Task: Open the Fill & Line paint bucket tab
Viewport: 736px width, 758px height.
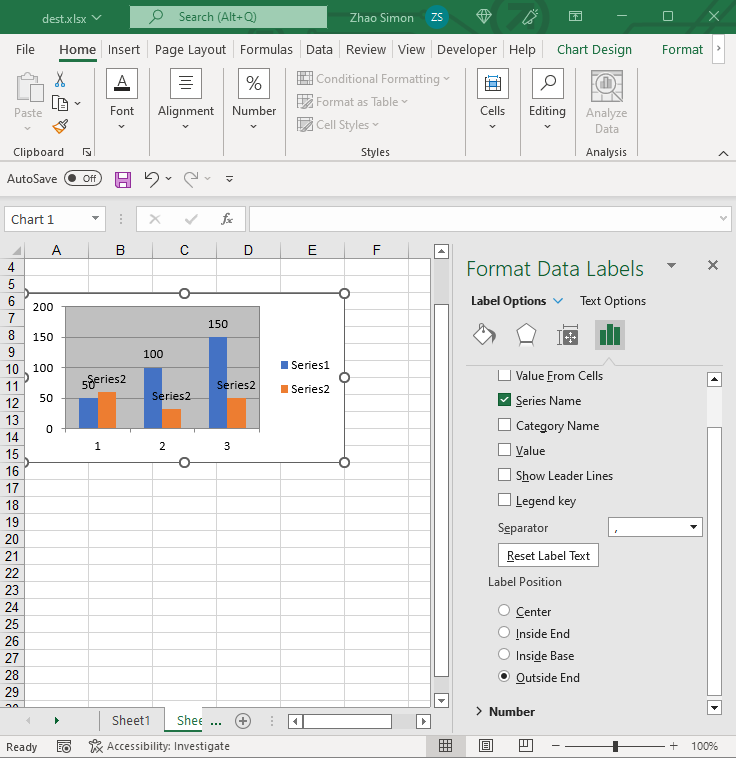Action: [484, 335]
